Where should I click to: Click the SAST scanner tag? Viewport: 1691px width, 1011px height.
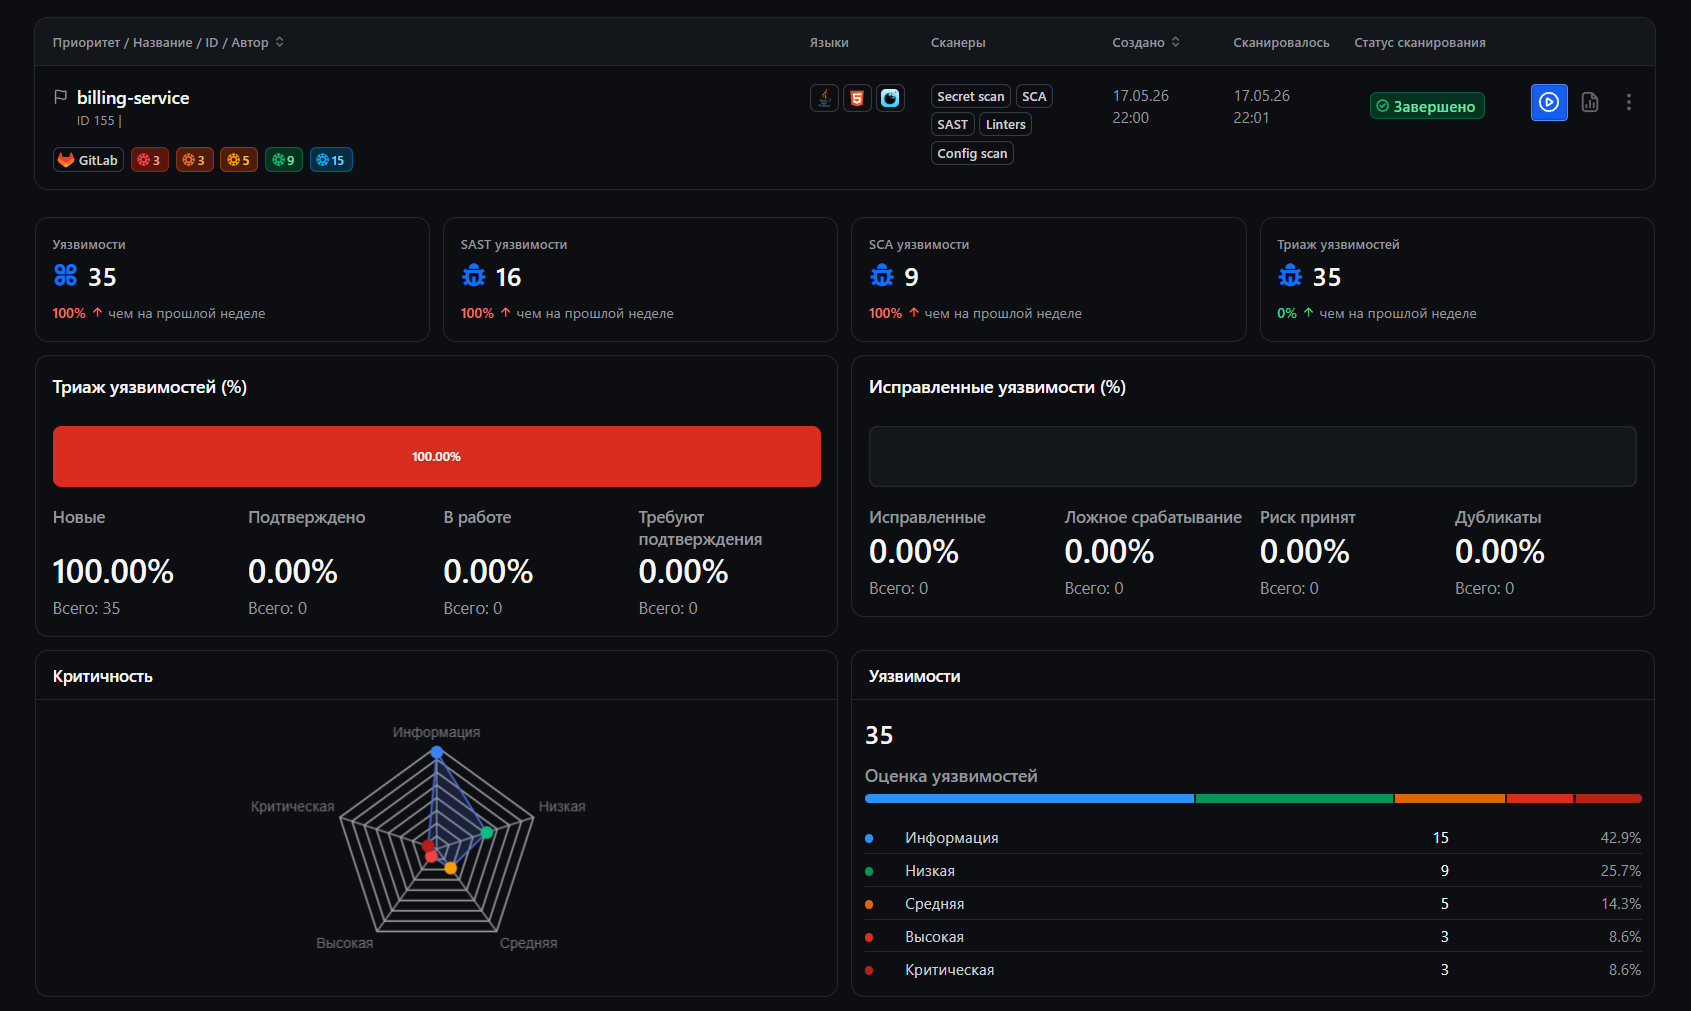click(952, 124)
